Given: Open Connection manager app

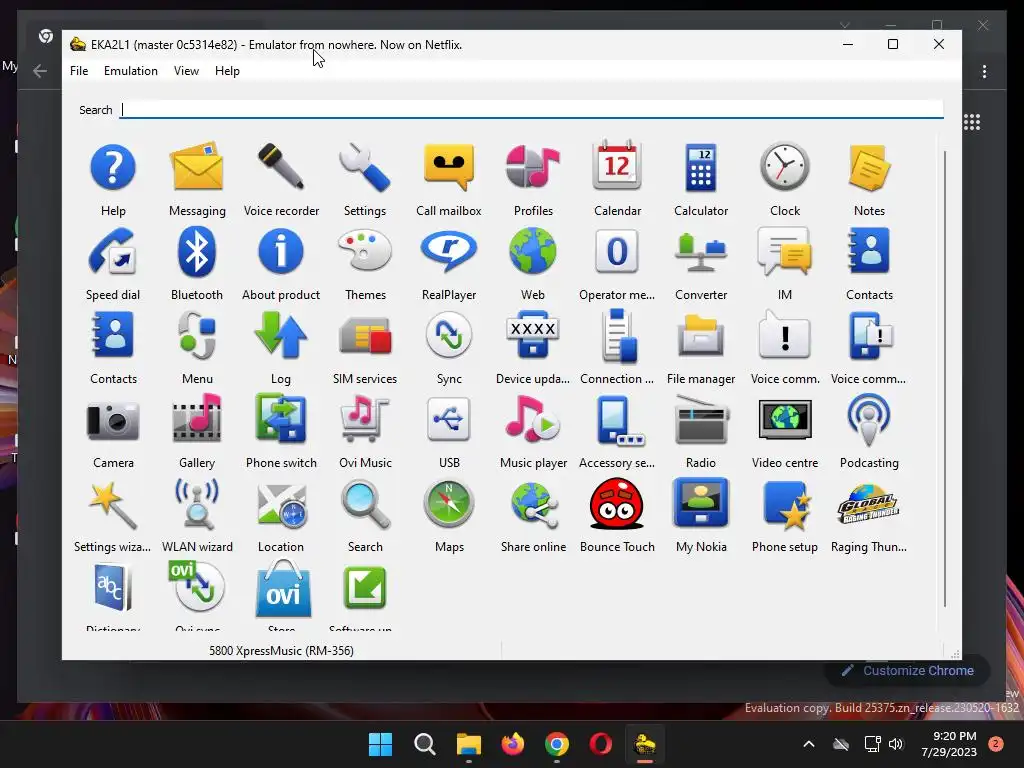Looking at the screenshot, I should (617, 335).
